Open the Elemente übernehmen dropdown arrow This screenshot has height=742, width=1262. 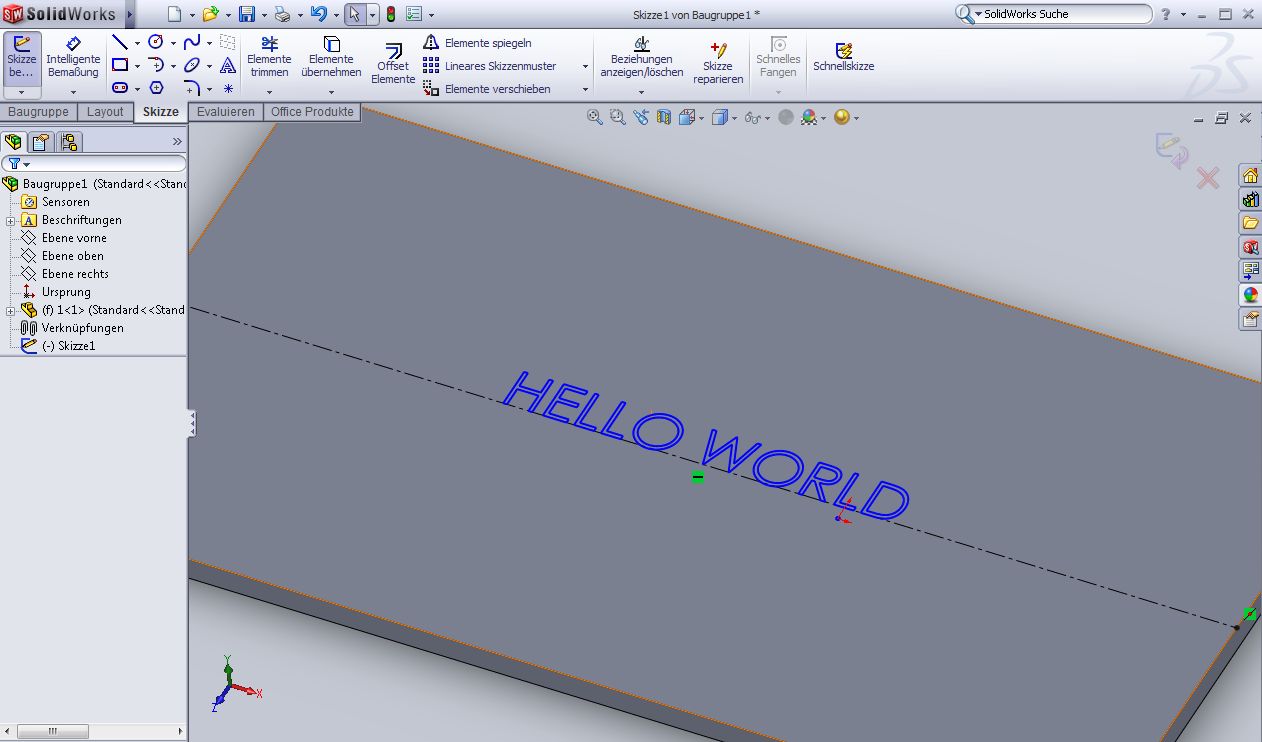331,92
